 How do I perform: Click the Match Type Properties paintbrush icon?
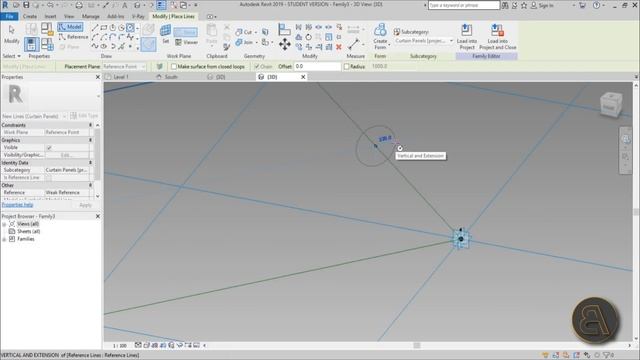(227, 47)
